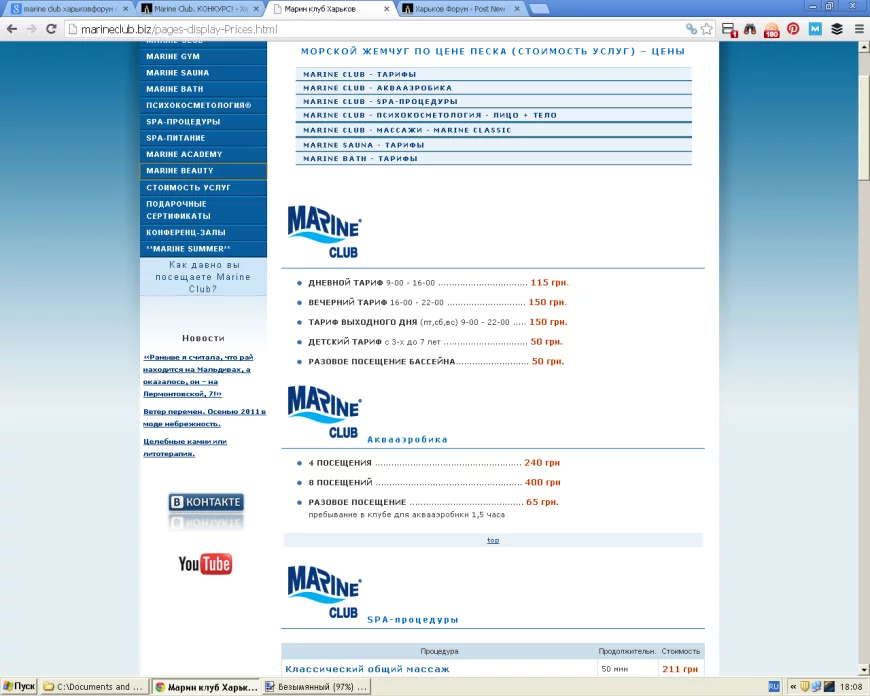Bookmark this page with the star icon
The image size is (870, 696).
(x=706, y=29)
